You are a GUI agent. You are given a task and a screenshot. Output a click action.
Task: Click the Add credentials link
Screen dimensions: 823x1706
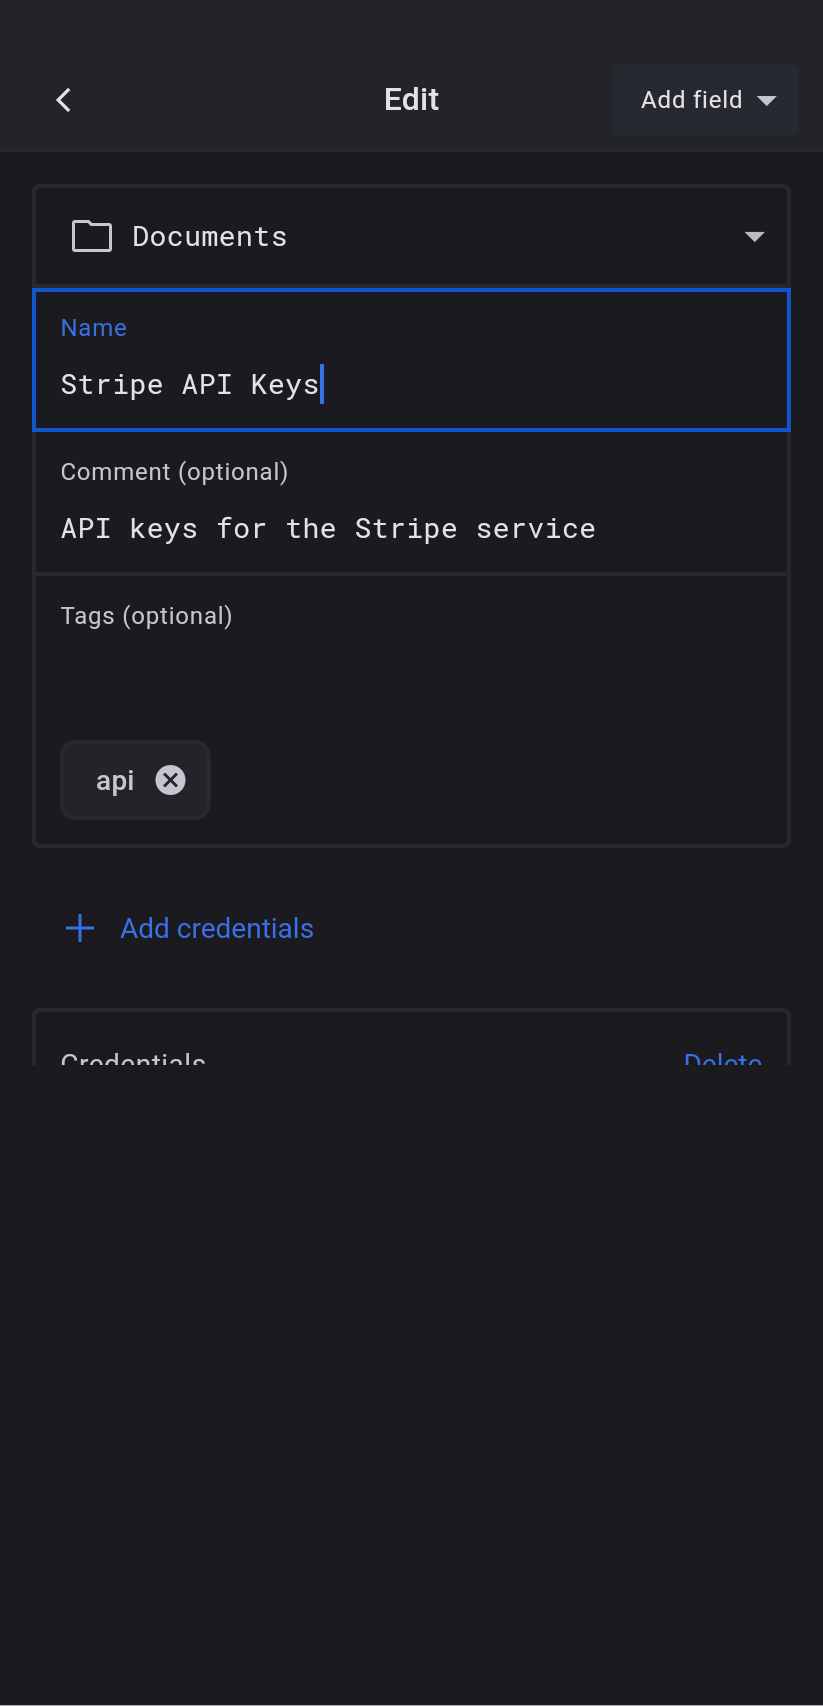217,929
